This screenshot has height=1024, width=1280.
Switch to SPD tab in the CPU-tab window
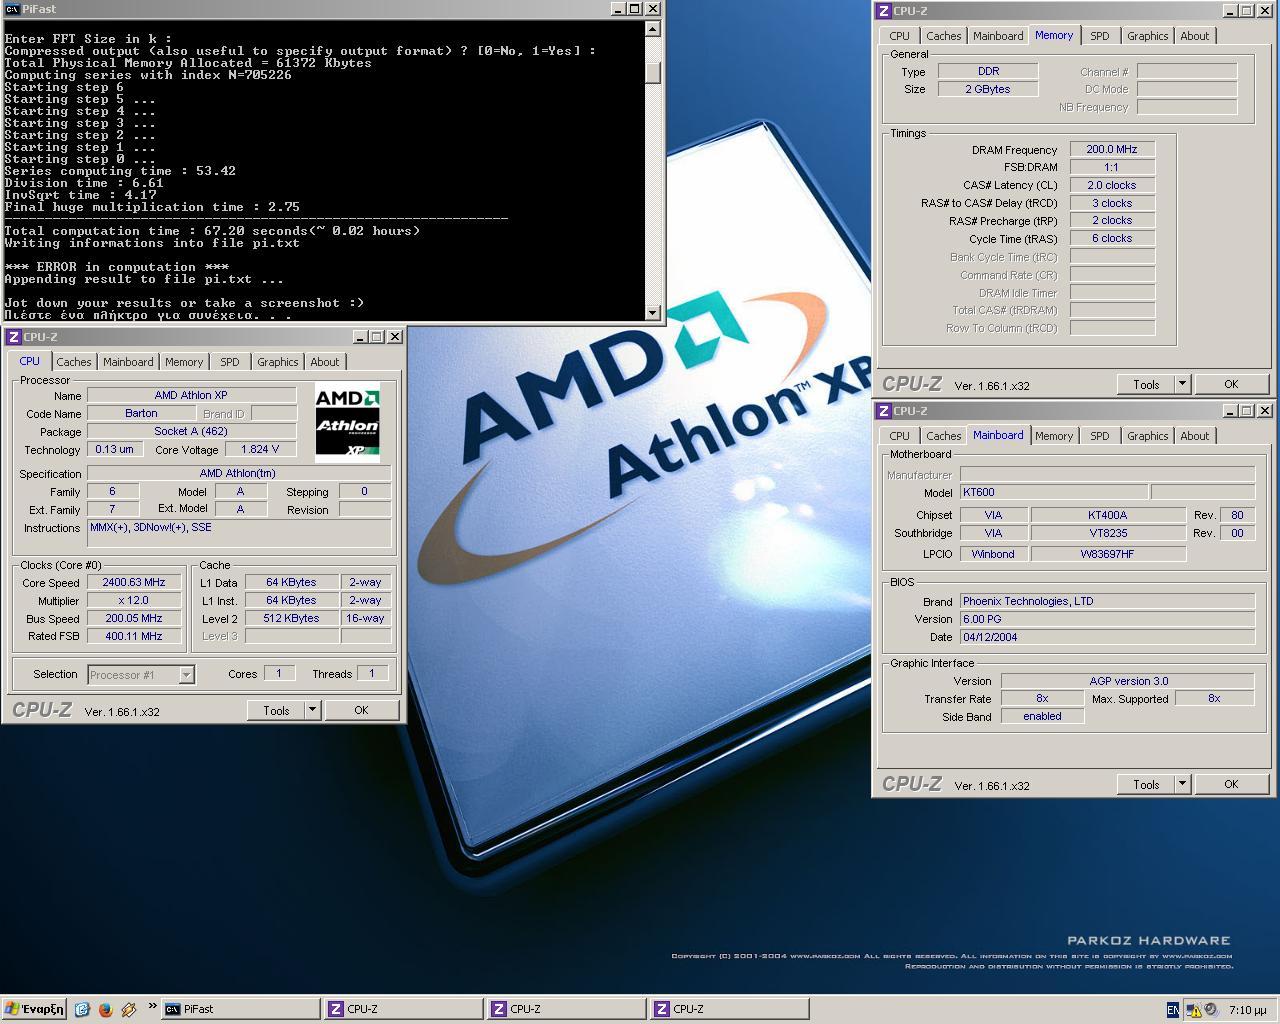click(230, 362)
